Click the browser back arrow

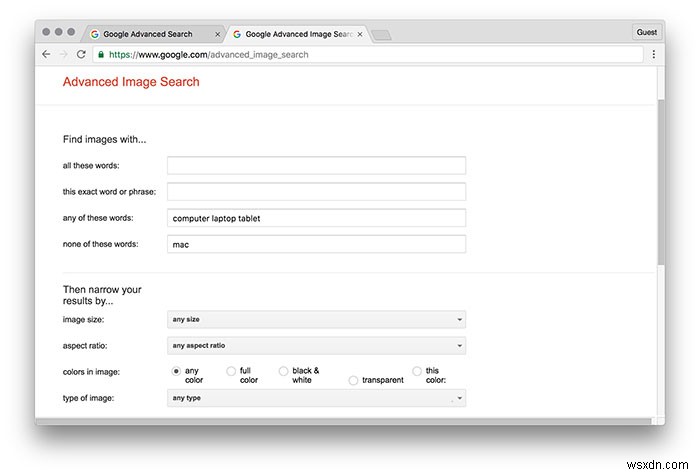(46, 54)
